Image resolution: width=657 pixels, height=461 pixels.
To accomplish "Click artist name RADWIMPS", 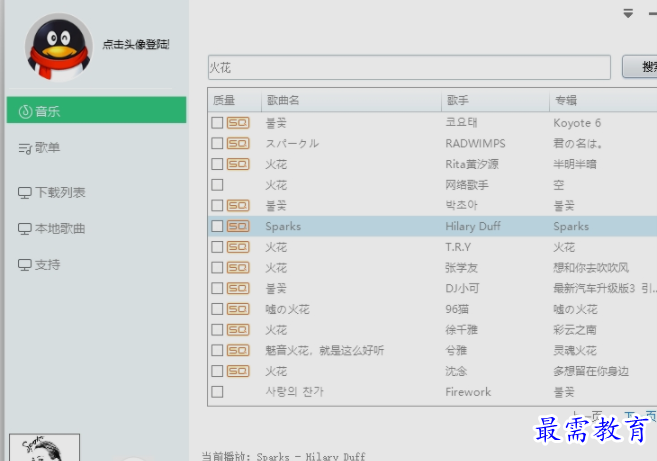I will 475,143.
